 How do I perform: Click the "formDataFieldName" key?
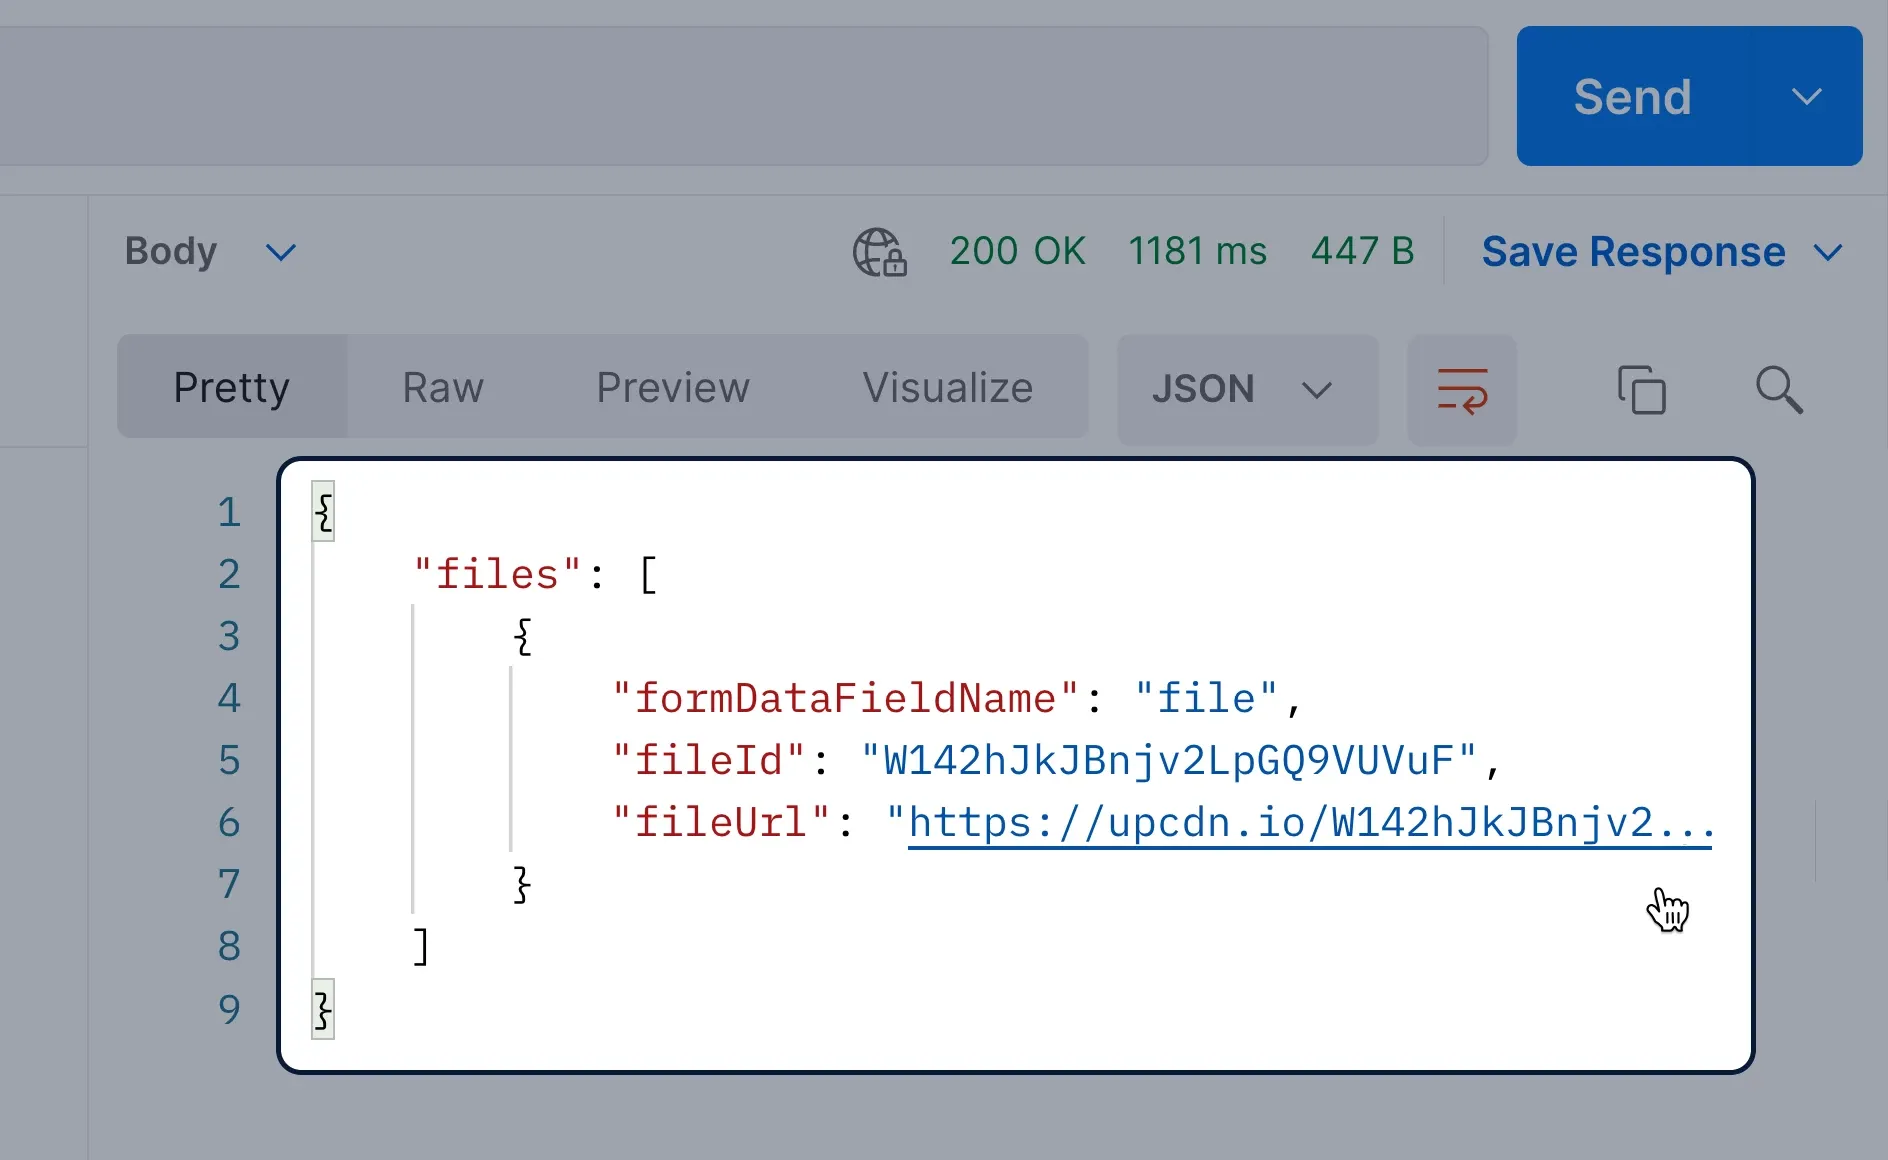pyautogui.click(x=845, y=698)
